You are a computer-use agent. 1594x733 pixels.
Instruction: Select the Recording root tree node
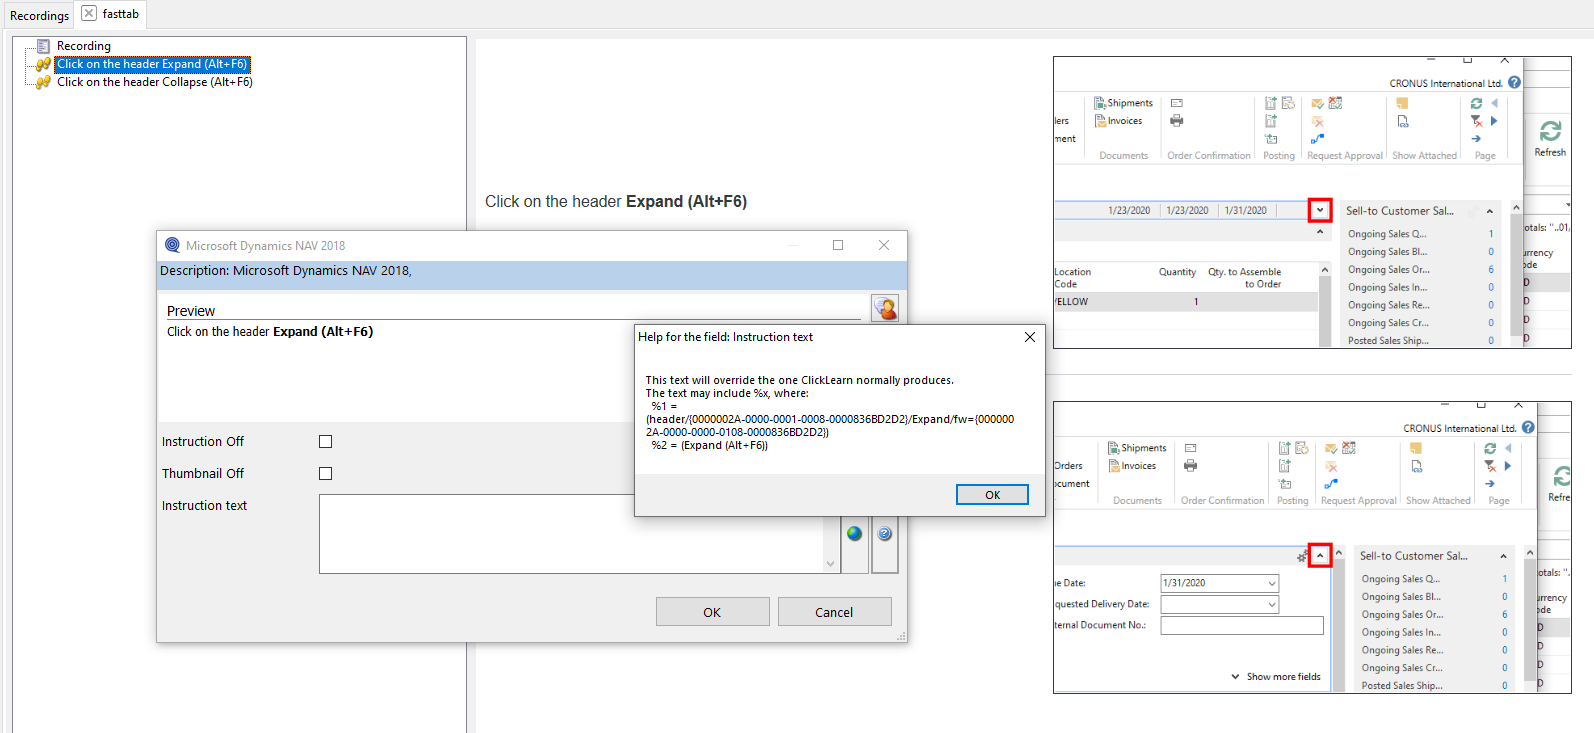pos(84,46)
